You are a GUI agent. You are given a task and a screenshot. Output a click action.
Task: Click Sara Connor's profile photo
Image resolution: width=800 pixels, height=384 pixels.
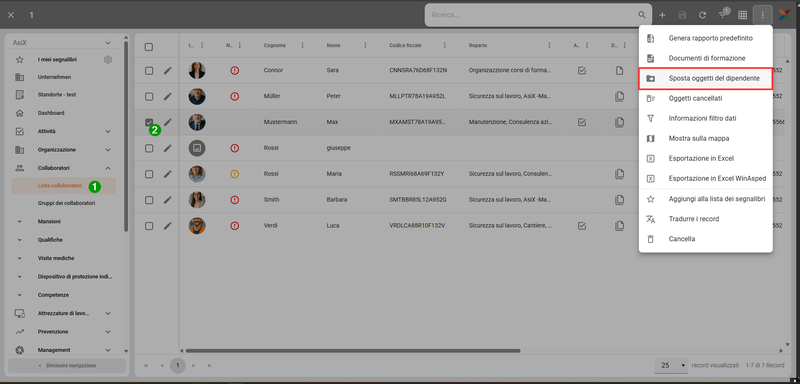pos(197,70)
